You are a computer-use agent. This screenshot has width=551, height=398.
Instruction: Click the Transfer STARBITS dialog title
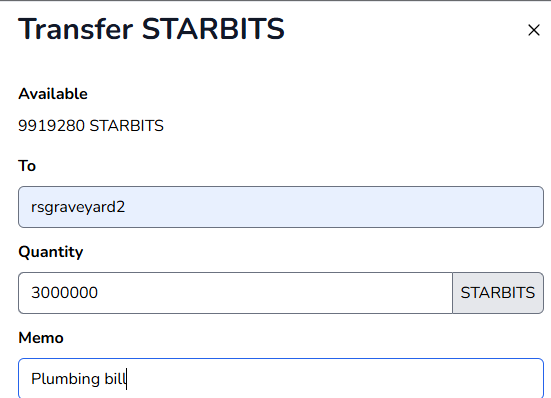click(x=151, y=29)
